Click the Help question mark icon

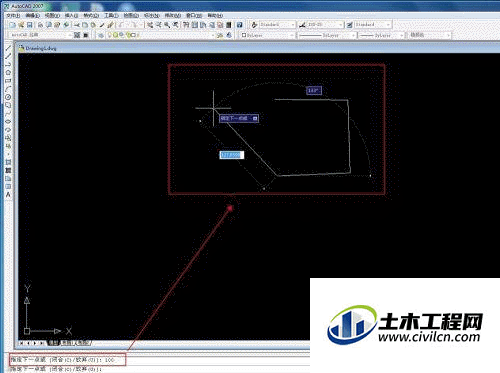tap(239, 25)
